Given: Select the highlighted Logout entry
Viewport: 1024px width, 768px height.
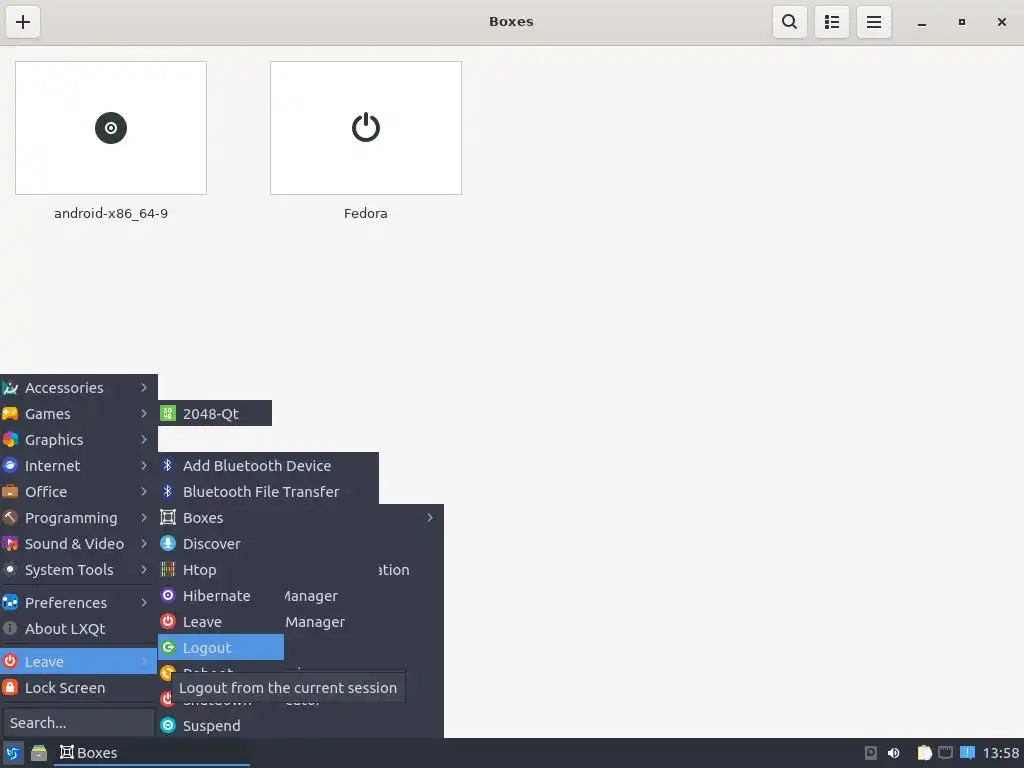Looking at the screenshot, I should (221, 647).
